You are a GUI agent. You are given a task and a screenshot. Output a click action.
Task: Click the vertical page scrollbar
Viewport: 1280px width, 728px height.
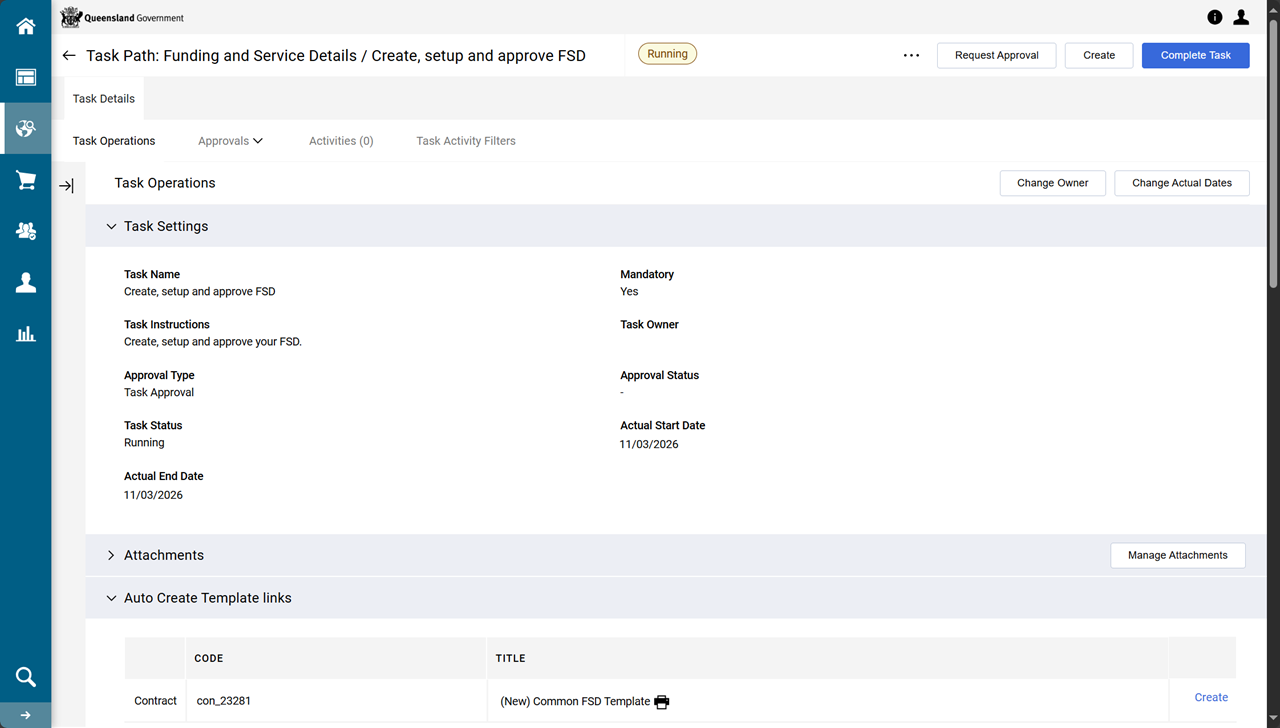click(x=1272, y=150)
